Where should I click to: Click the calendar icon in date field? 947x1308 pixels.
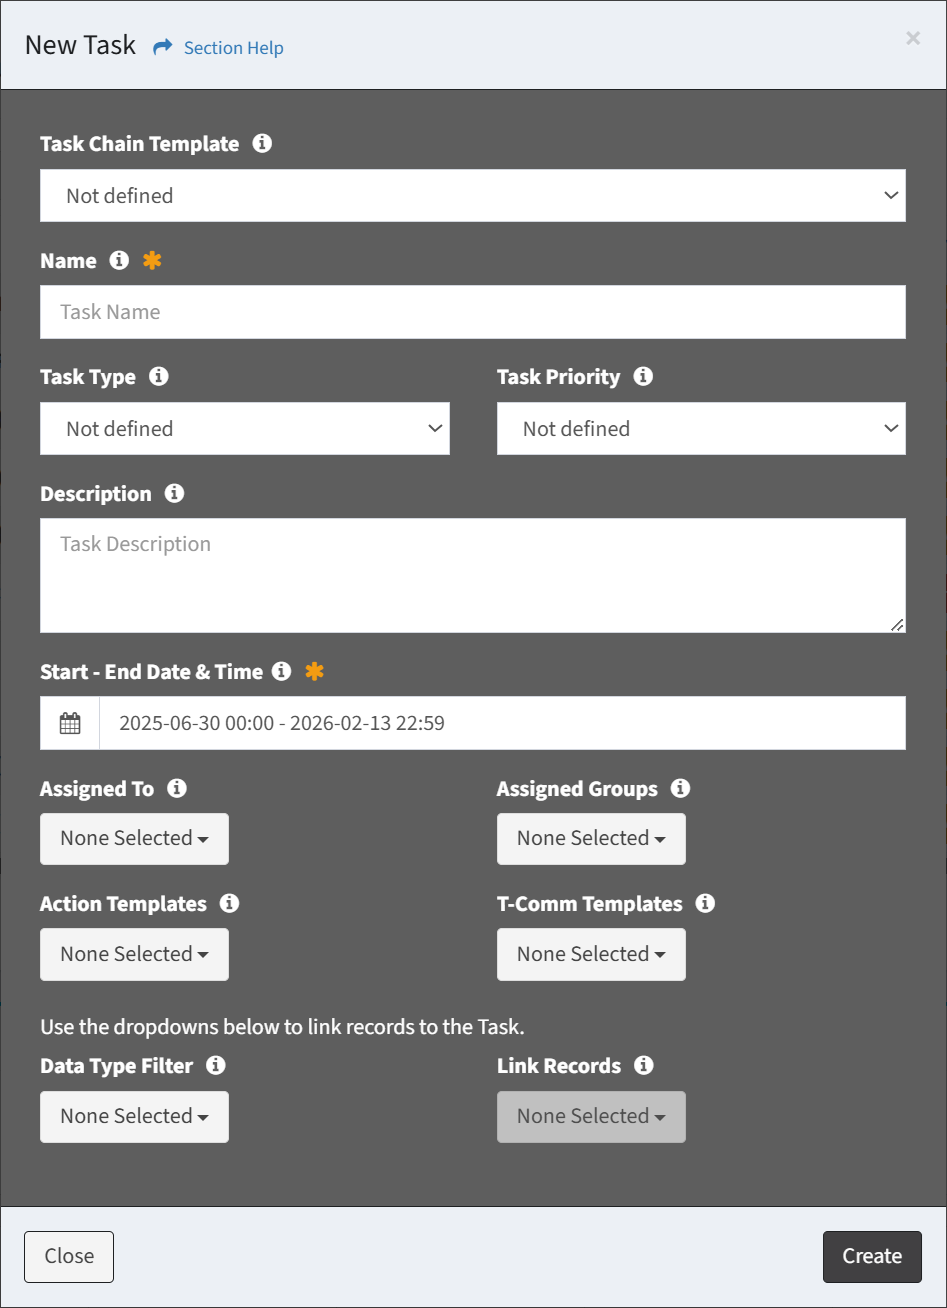pos(70,723)
